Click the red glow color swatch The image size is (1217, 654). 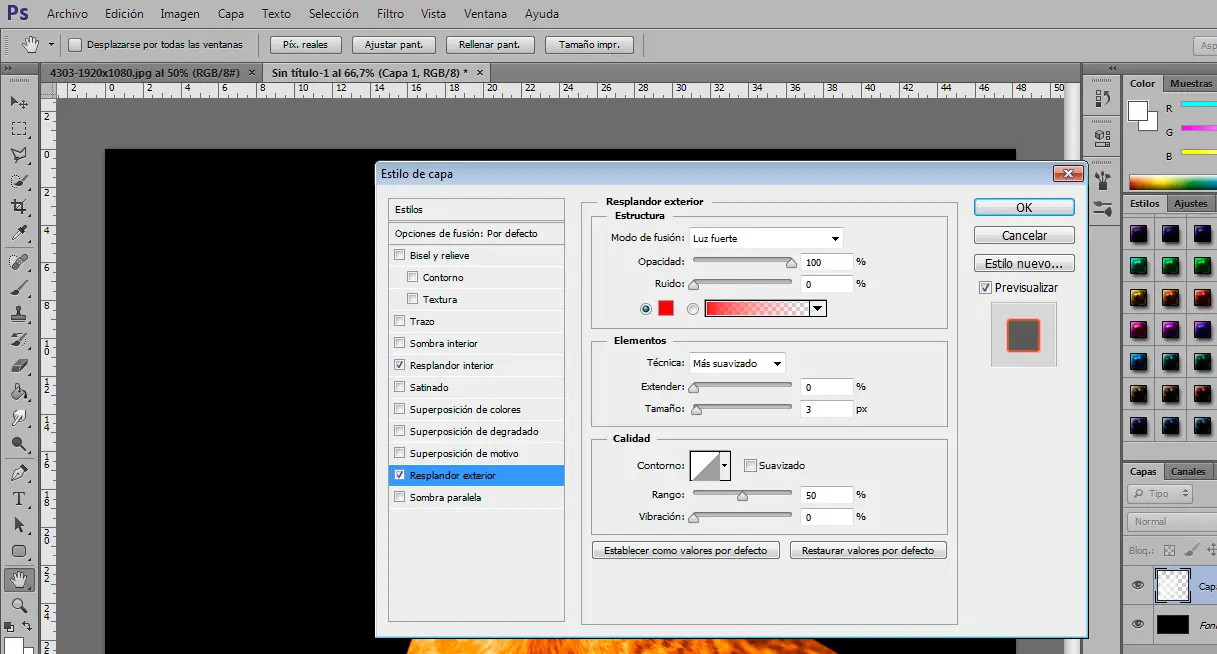click(x=666, y=308)
